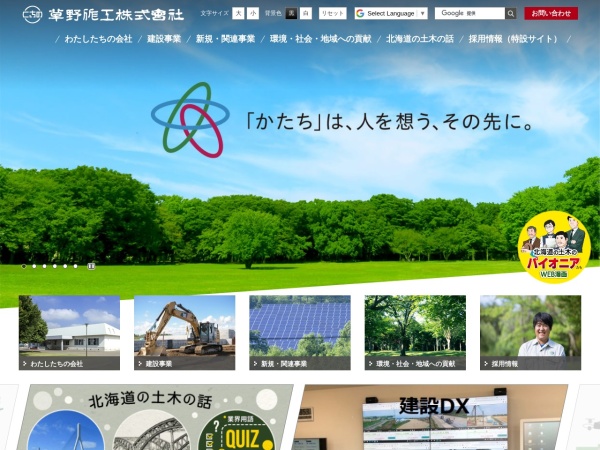Click the Kusano company logo emblem
This screenshot has width=600, height=450.
coord(32,15)
